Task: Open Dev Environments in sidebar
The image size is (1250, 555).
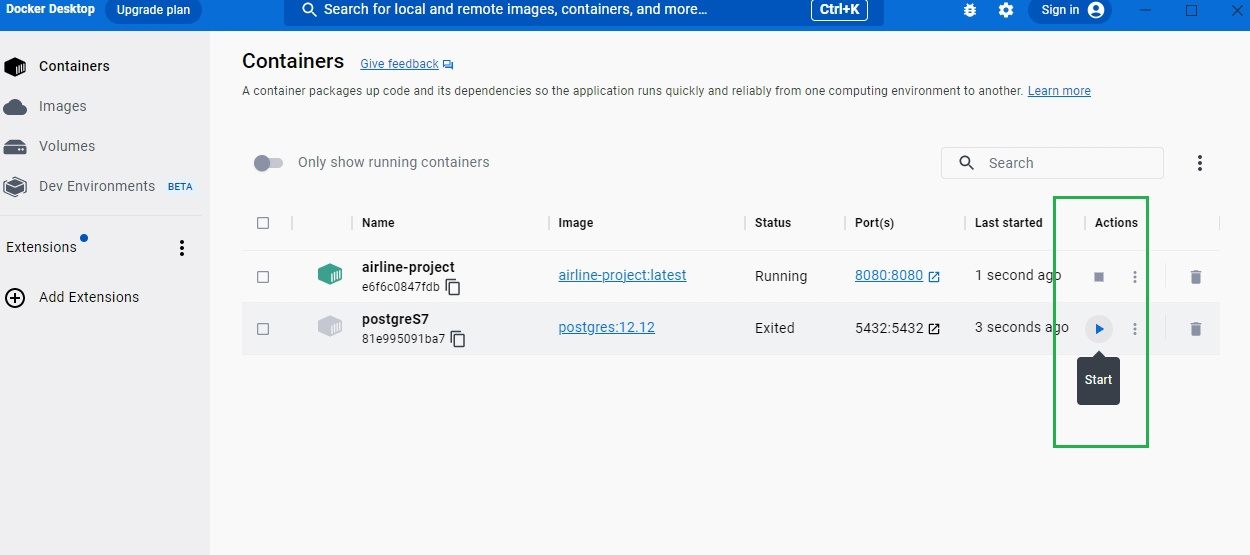Action: 97,186
